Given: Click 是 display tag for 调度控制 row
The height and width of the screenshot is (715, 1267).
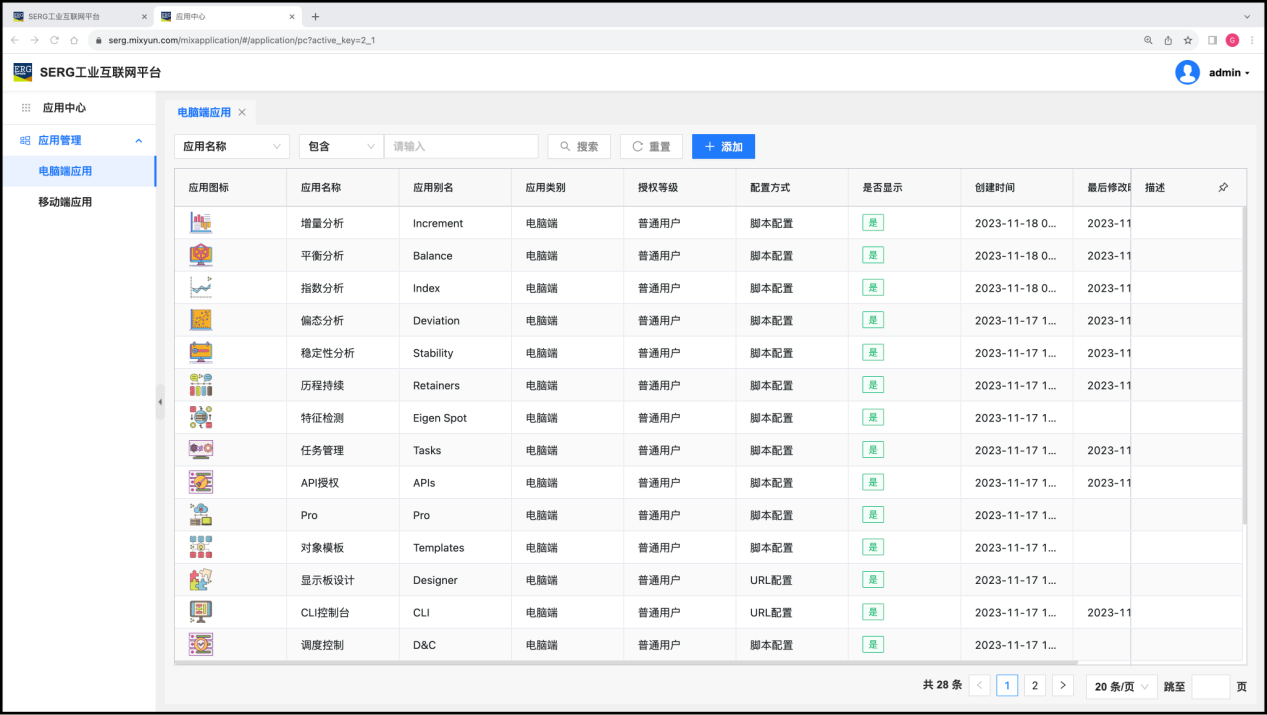Looking at the screenshot, I should (872, 645).
